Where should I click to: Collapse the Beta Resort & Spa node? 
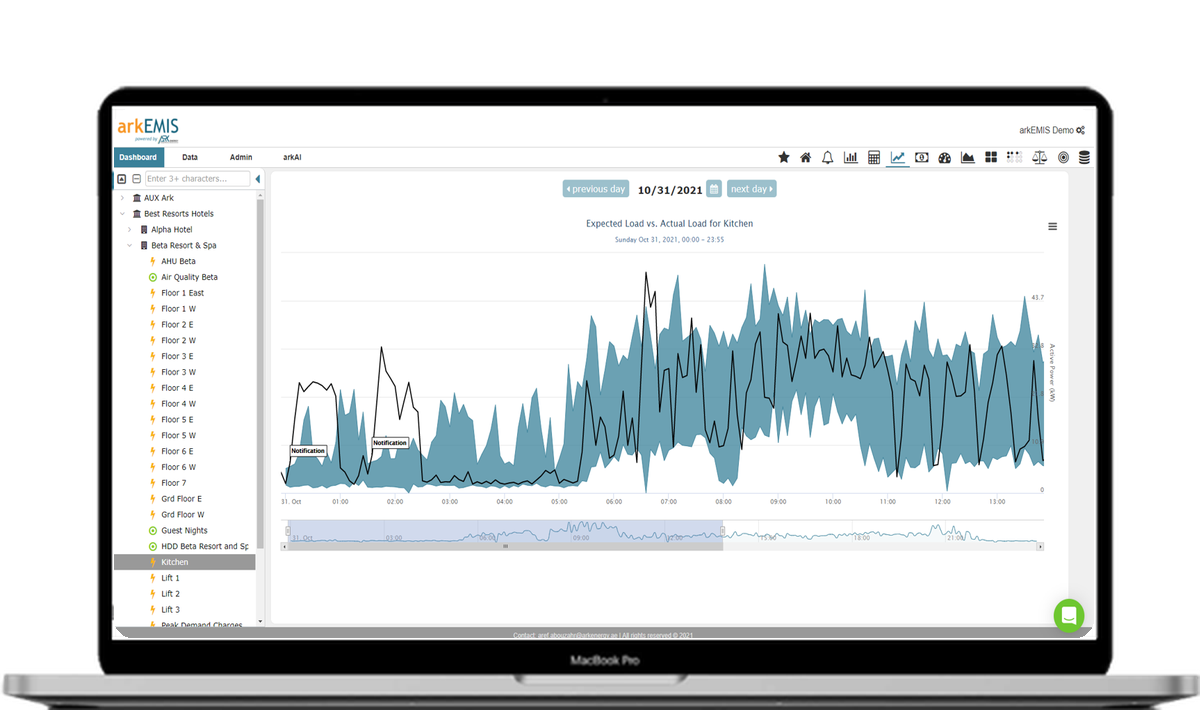pos(130,245)
